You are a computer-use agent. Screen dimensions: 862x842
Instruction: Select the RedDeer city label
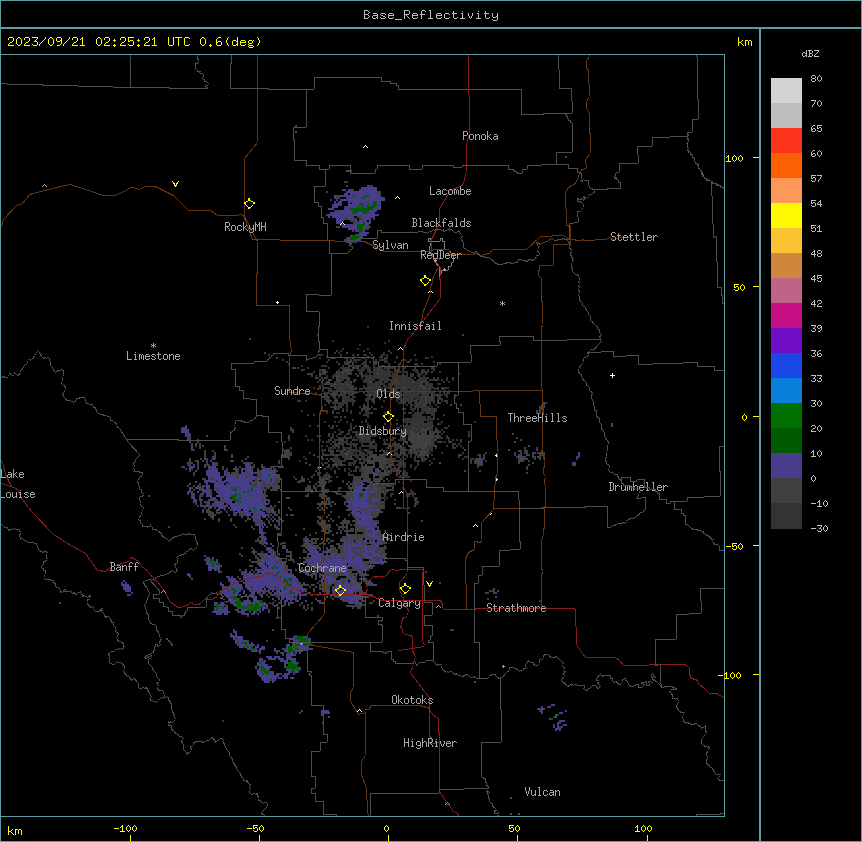click(x=440, y=255)
